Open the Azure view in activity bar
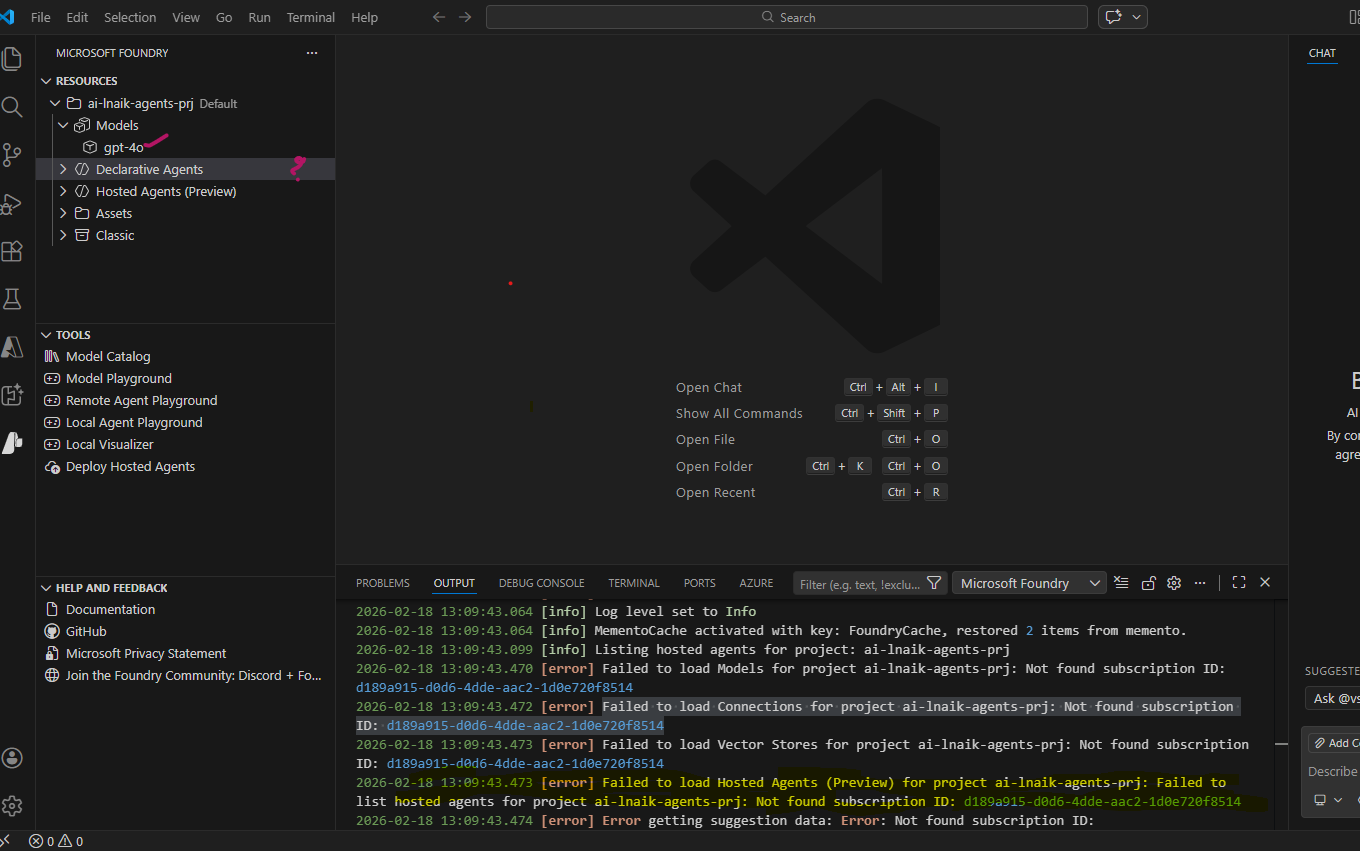 pos(12,347)
